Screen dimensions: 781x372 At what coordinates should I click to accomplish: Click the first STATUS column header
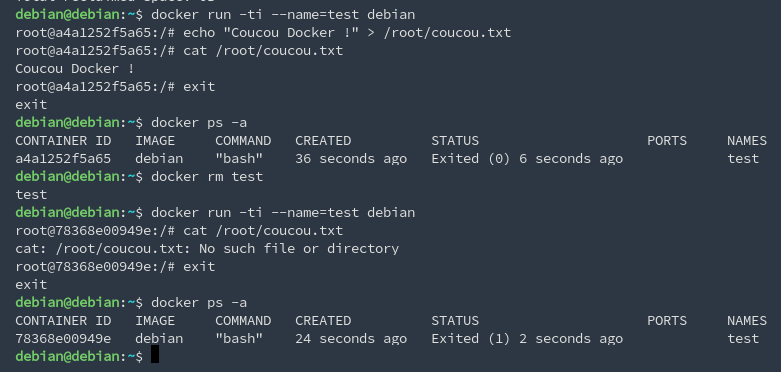455,141
